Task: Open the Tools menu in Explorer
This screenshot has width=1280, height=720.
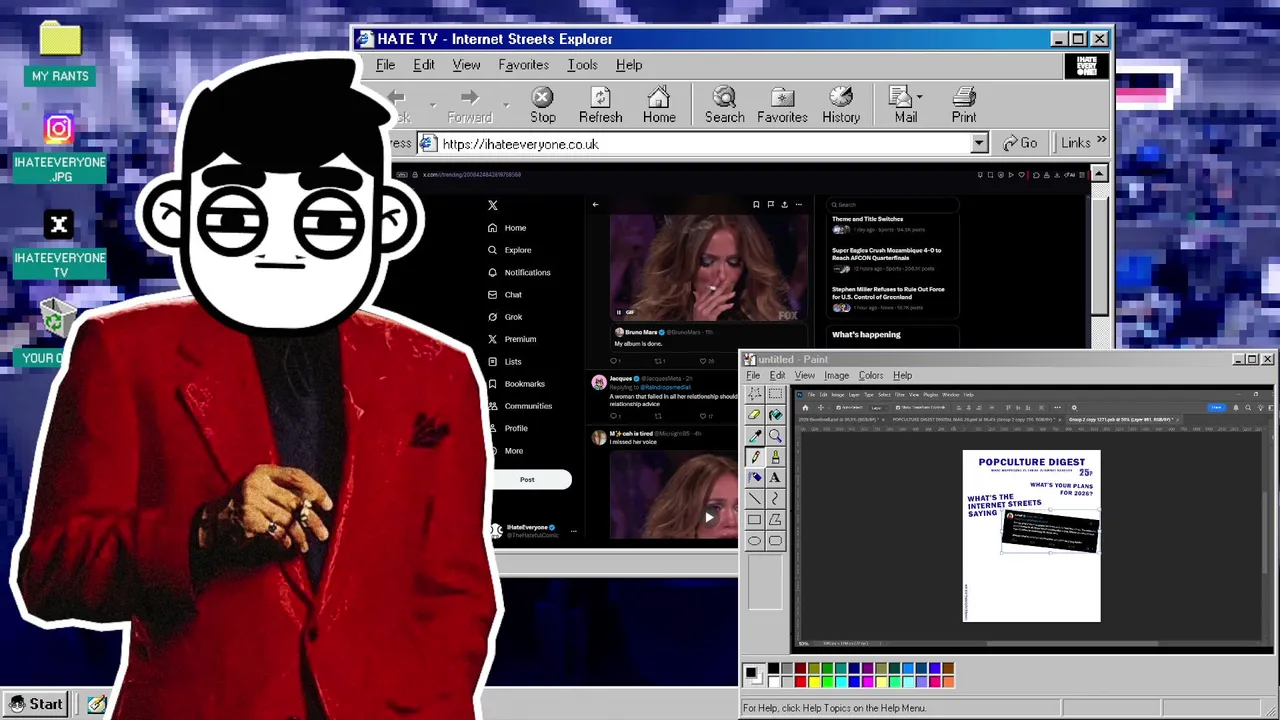Action: (582, 65)
